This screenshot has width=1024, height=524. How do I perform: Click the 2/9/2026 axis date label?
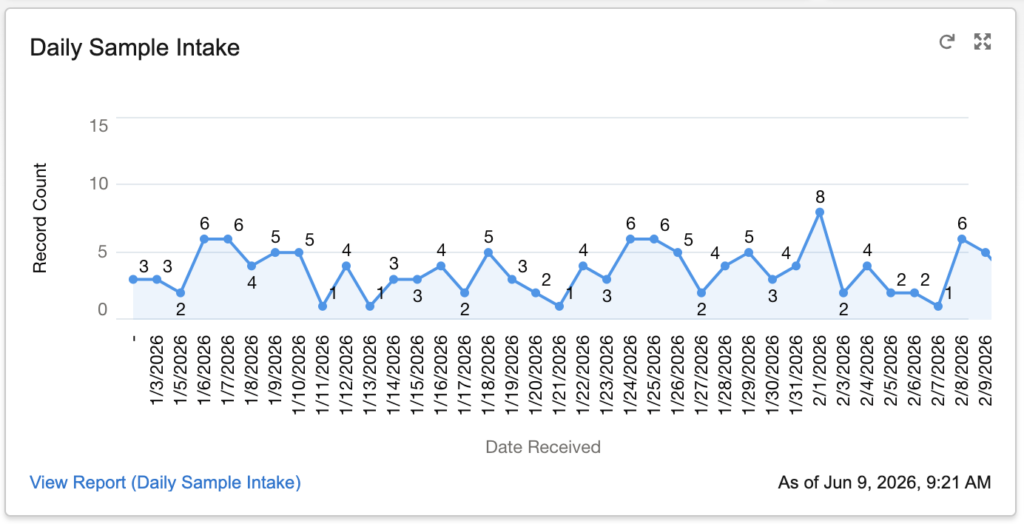(985, 371)
